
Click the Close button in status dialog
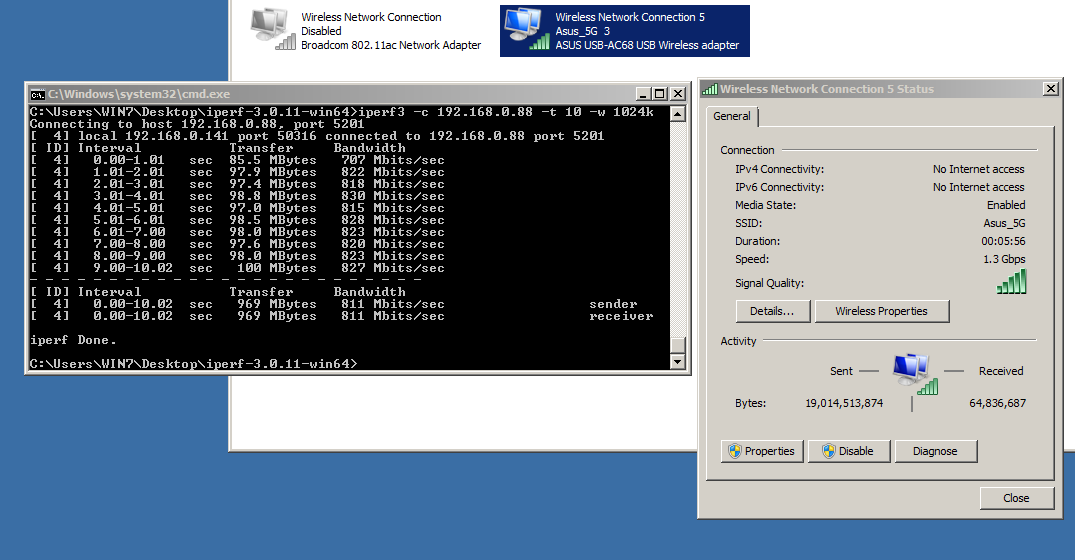coord(1016,498)
